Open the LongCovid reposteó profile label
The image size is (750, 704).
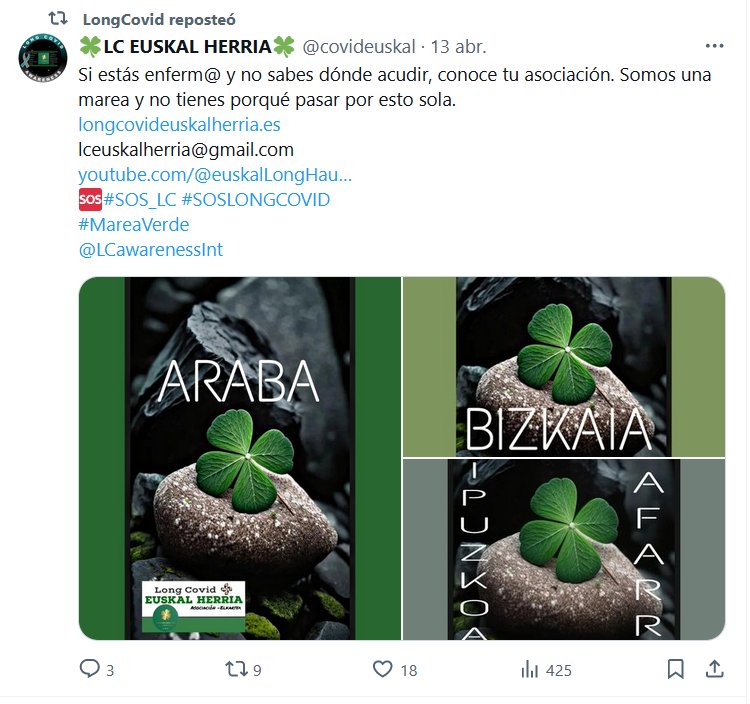pyautogui.click(x=159, y=20)
